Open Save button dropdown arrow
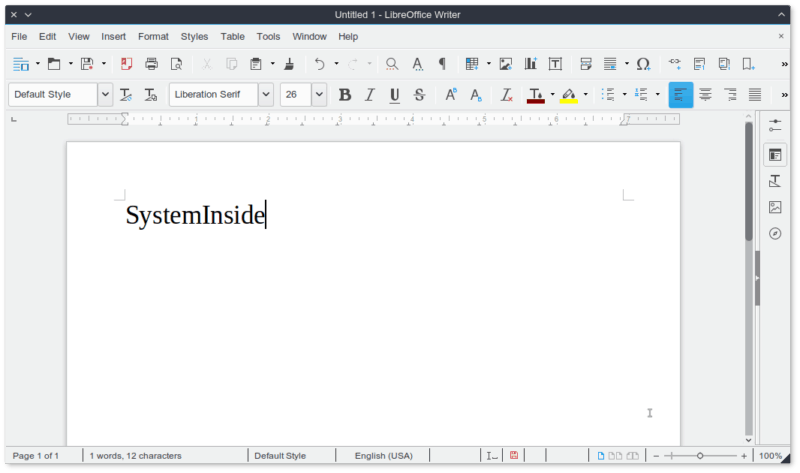This screenshot has width=800, height=473. 104,64
